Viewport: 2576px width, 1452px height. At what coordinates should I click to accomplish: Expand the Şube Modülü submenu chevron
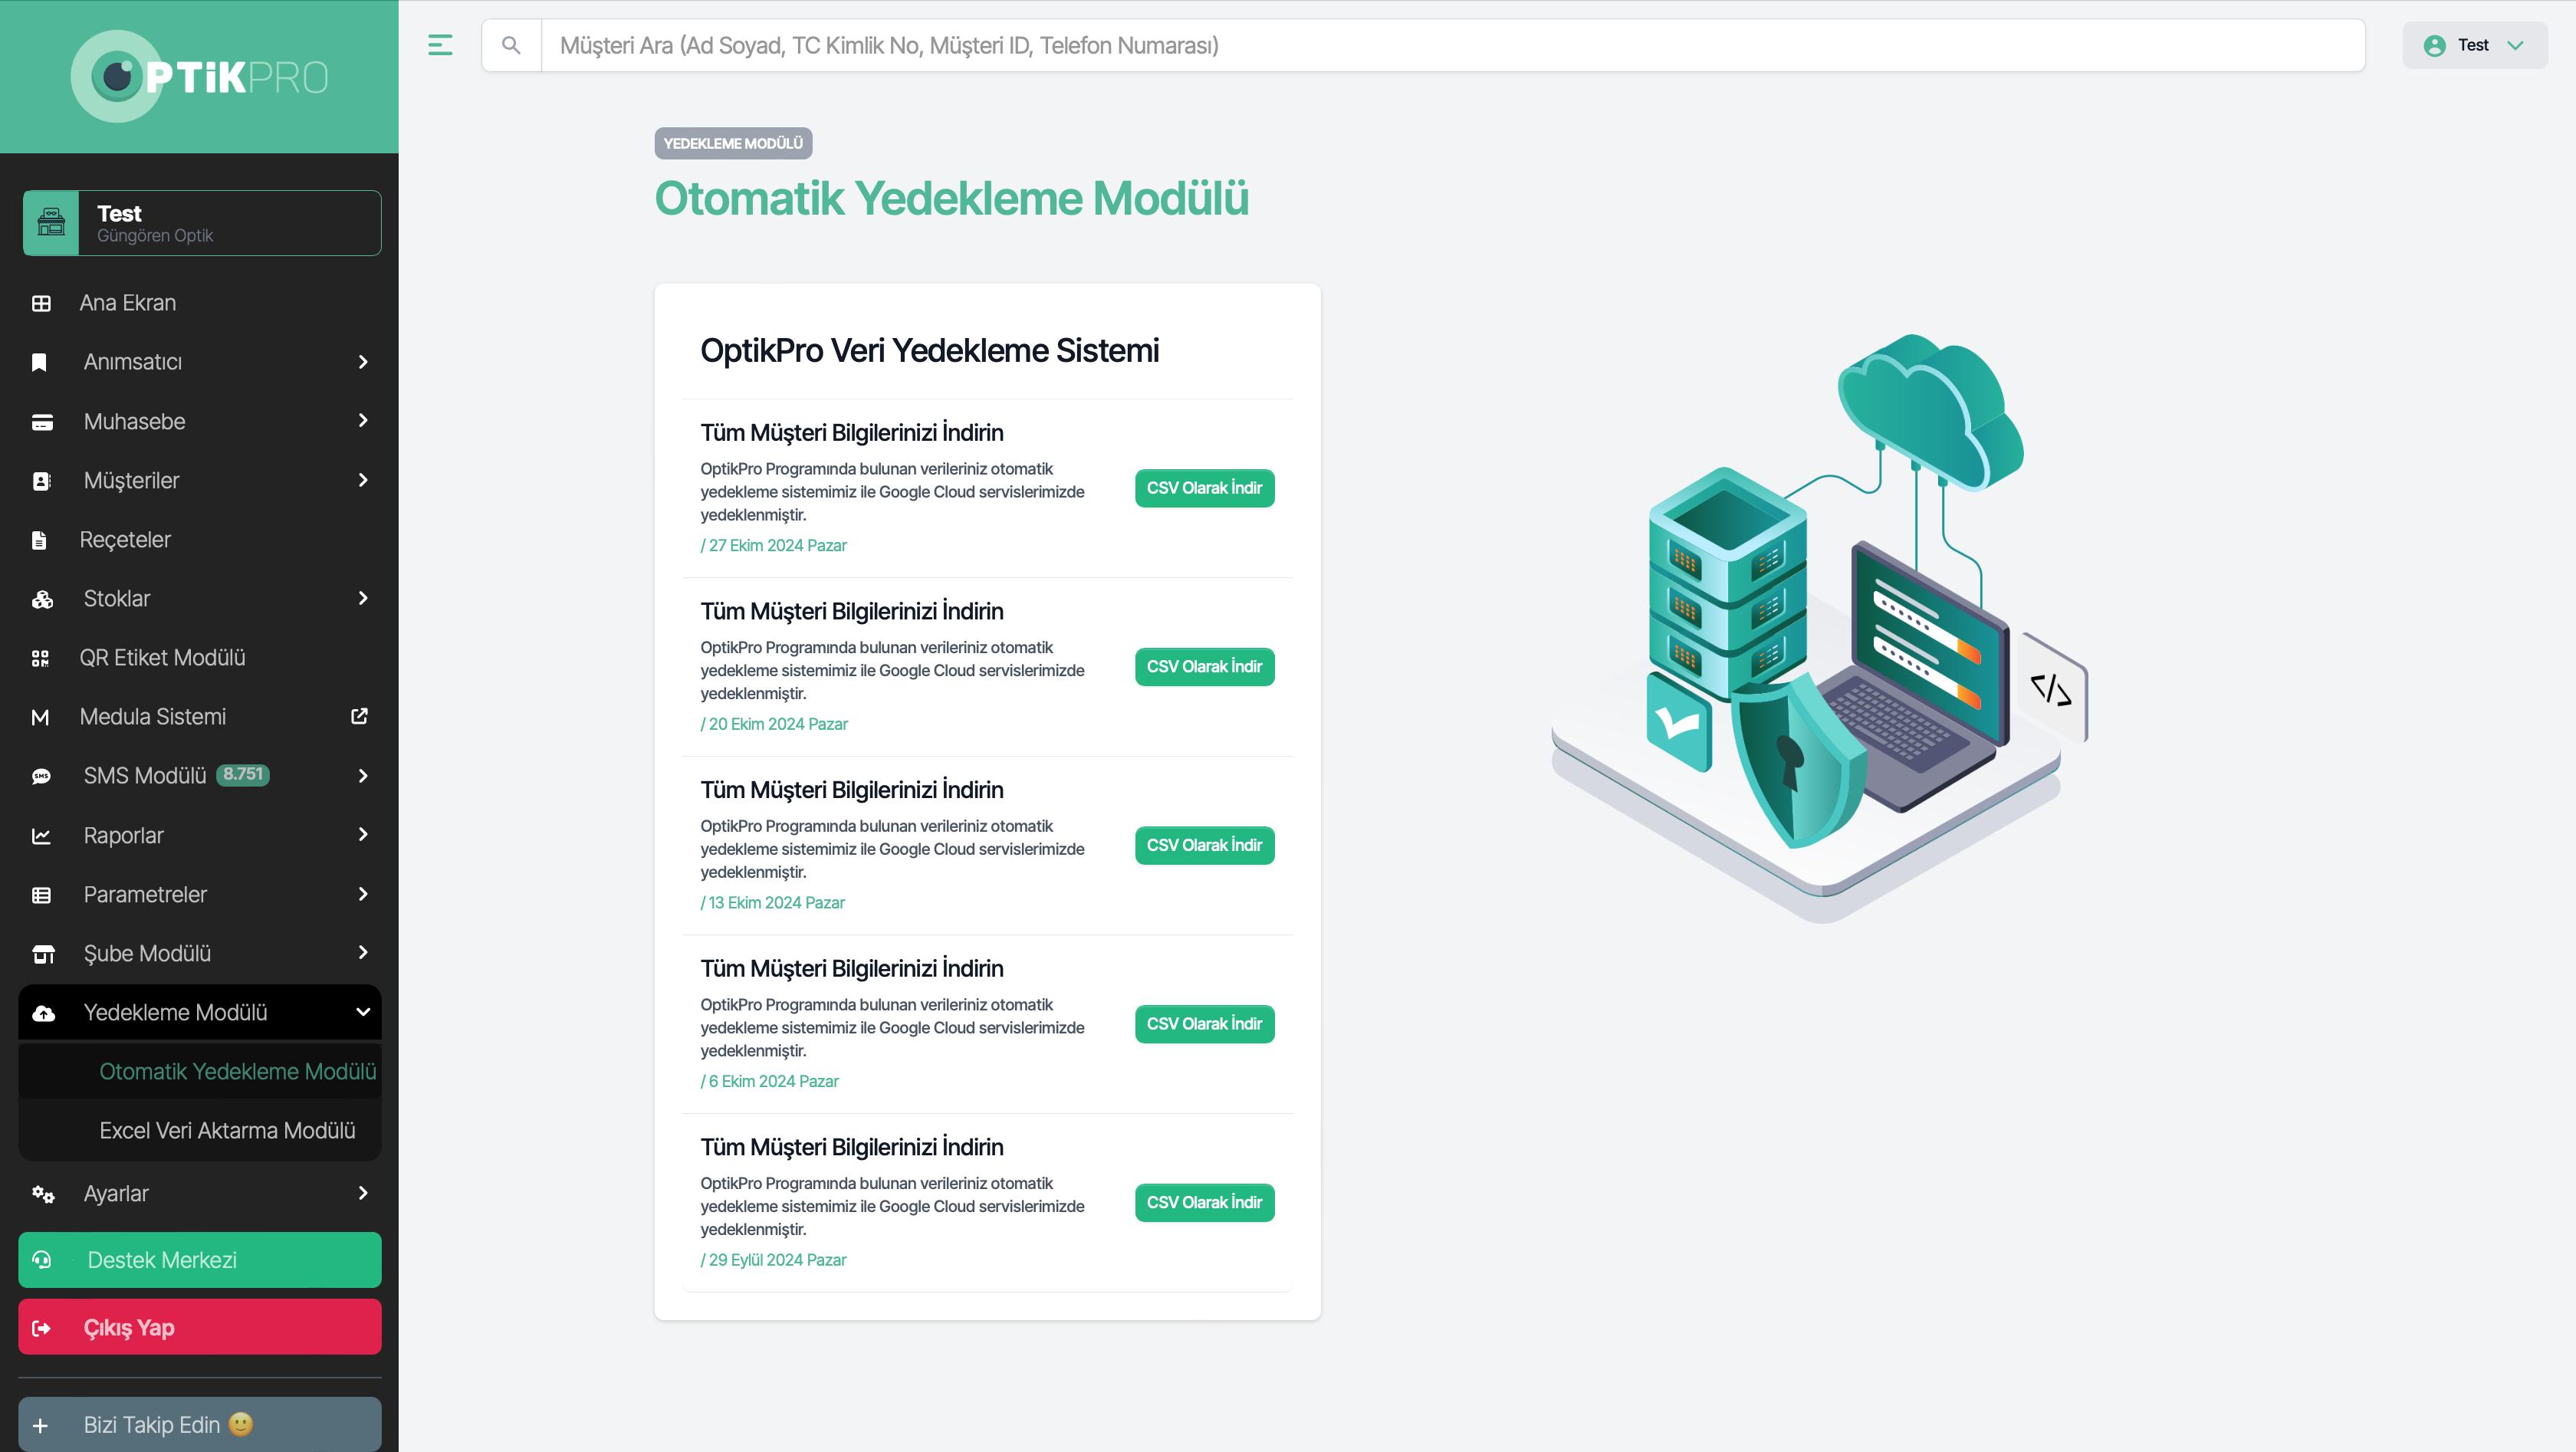pos(363,953)
